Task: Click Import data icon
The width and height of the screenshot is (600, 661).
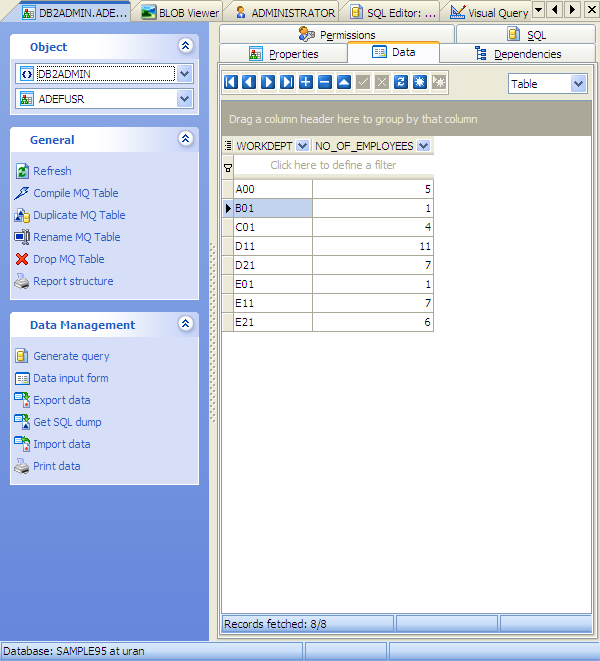Action: click(22, 444)
